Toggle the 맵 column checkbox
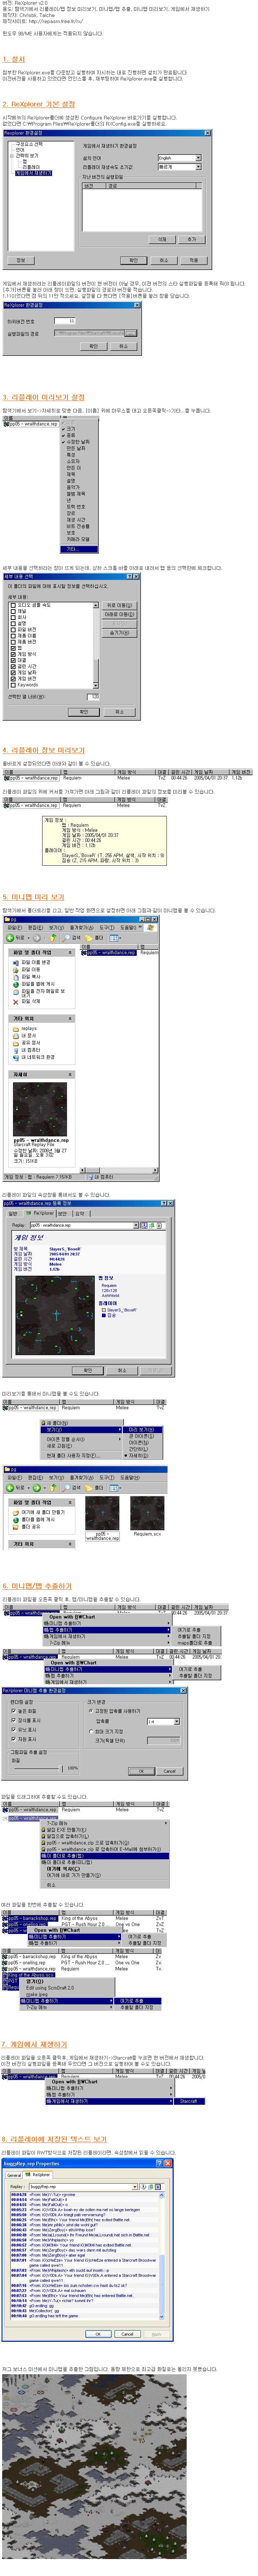 [13, 648]
